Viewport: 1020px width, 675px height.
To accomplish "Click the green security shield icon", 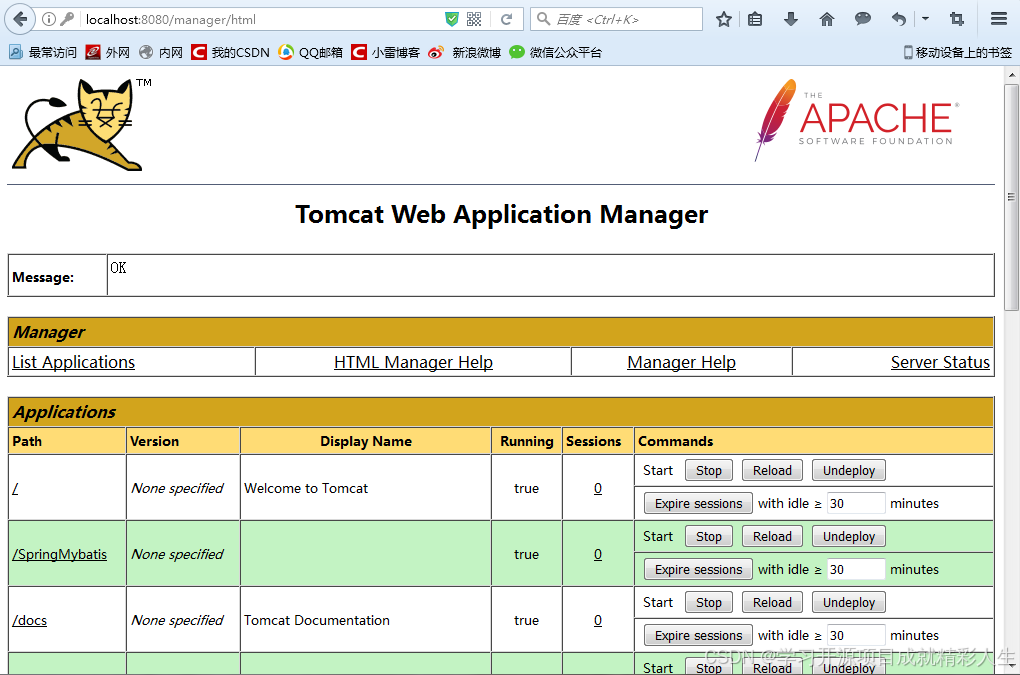I will point(451,20).
